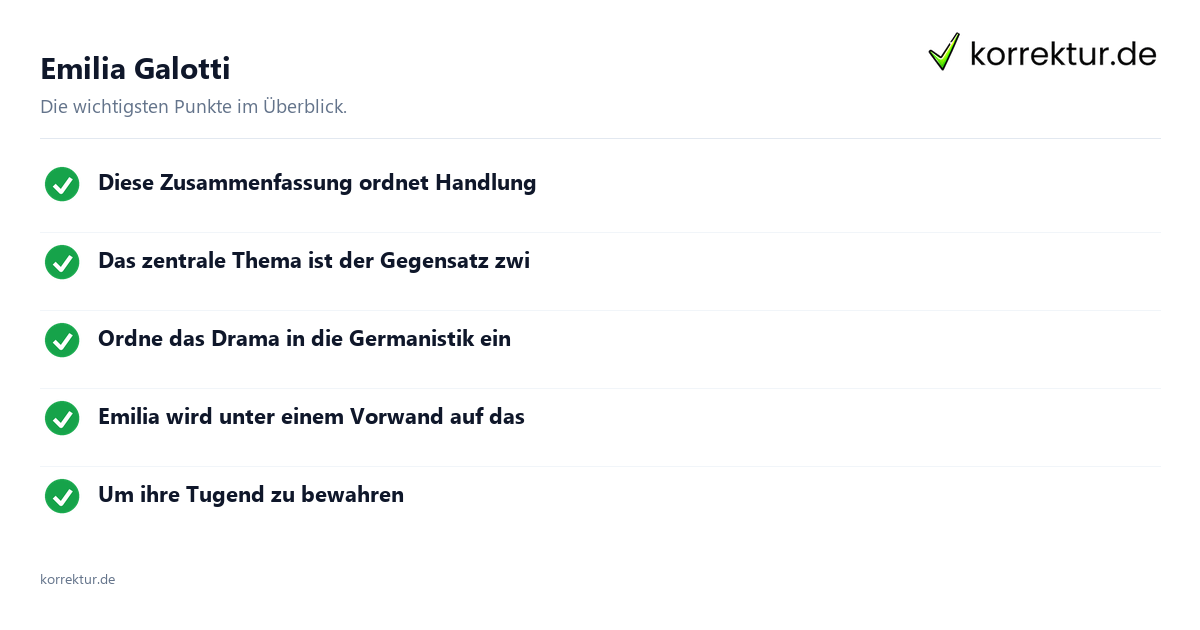Select check icon next to 'Emilia wird unter'
The width and height of the screenshot is (1200, 630).
pyautogui.click(x=62, y=418)
